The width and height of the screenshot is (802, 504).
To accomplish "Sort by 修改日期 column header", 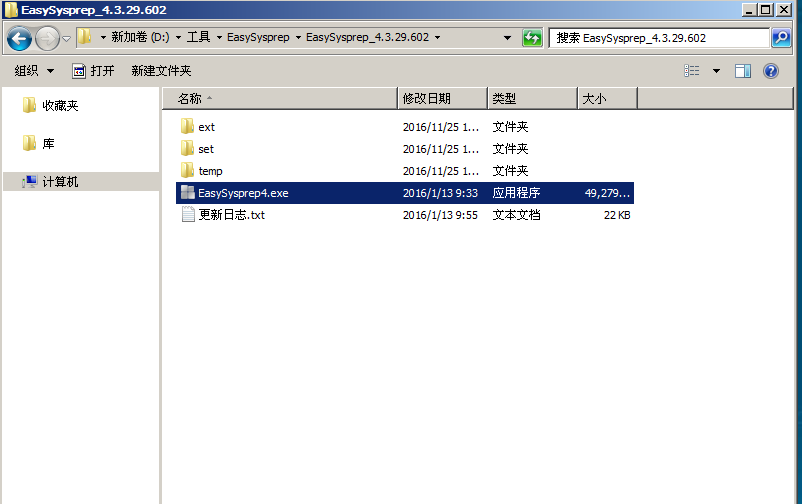I will pyautogui.click(x=442, y=98).
